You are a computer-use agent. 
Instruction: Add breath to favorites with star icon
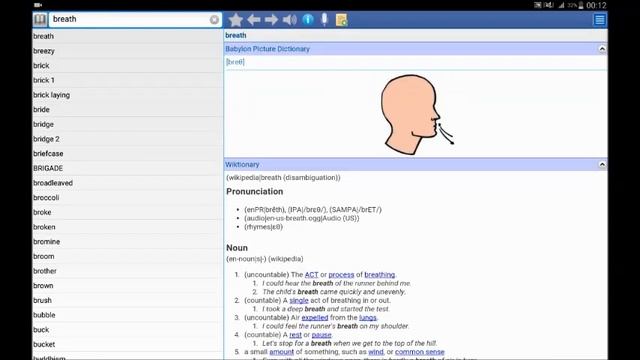[236, 20]
